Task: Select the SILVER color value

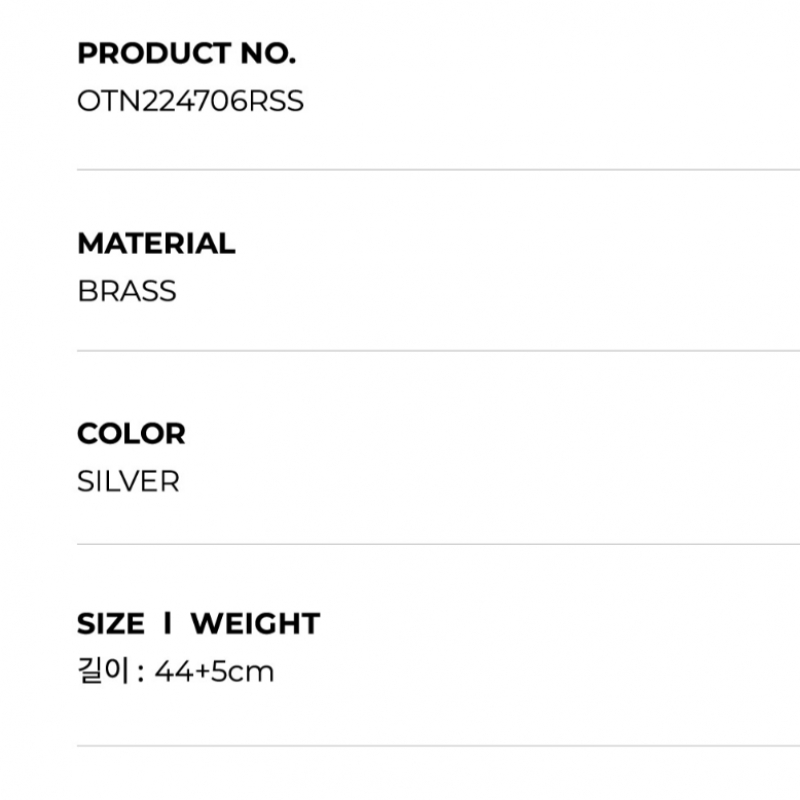Action: point(128,481)
